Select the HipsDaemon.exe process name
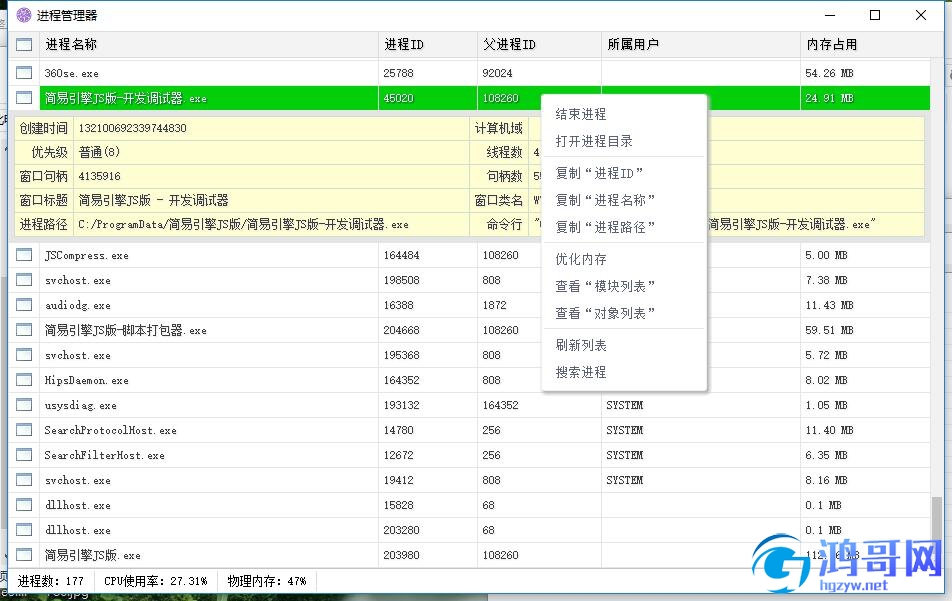Image resolution: width=952 pixels, height=601 pixels. coord(86,380)
